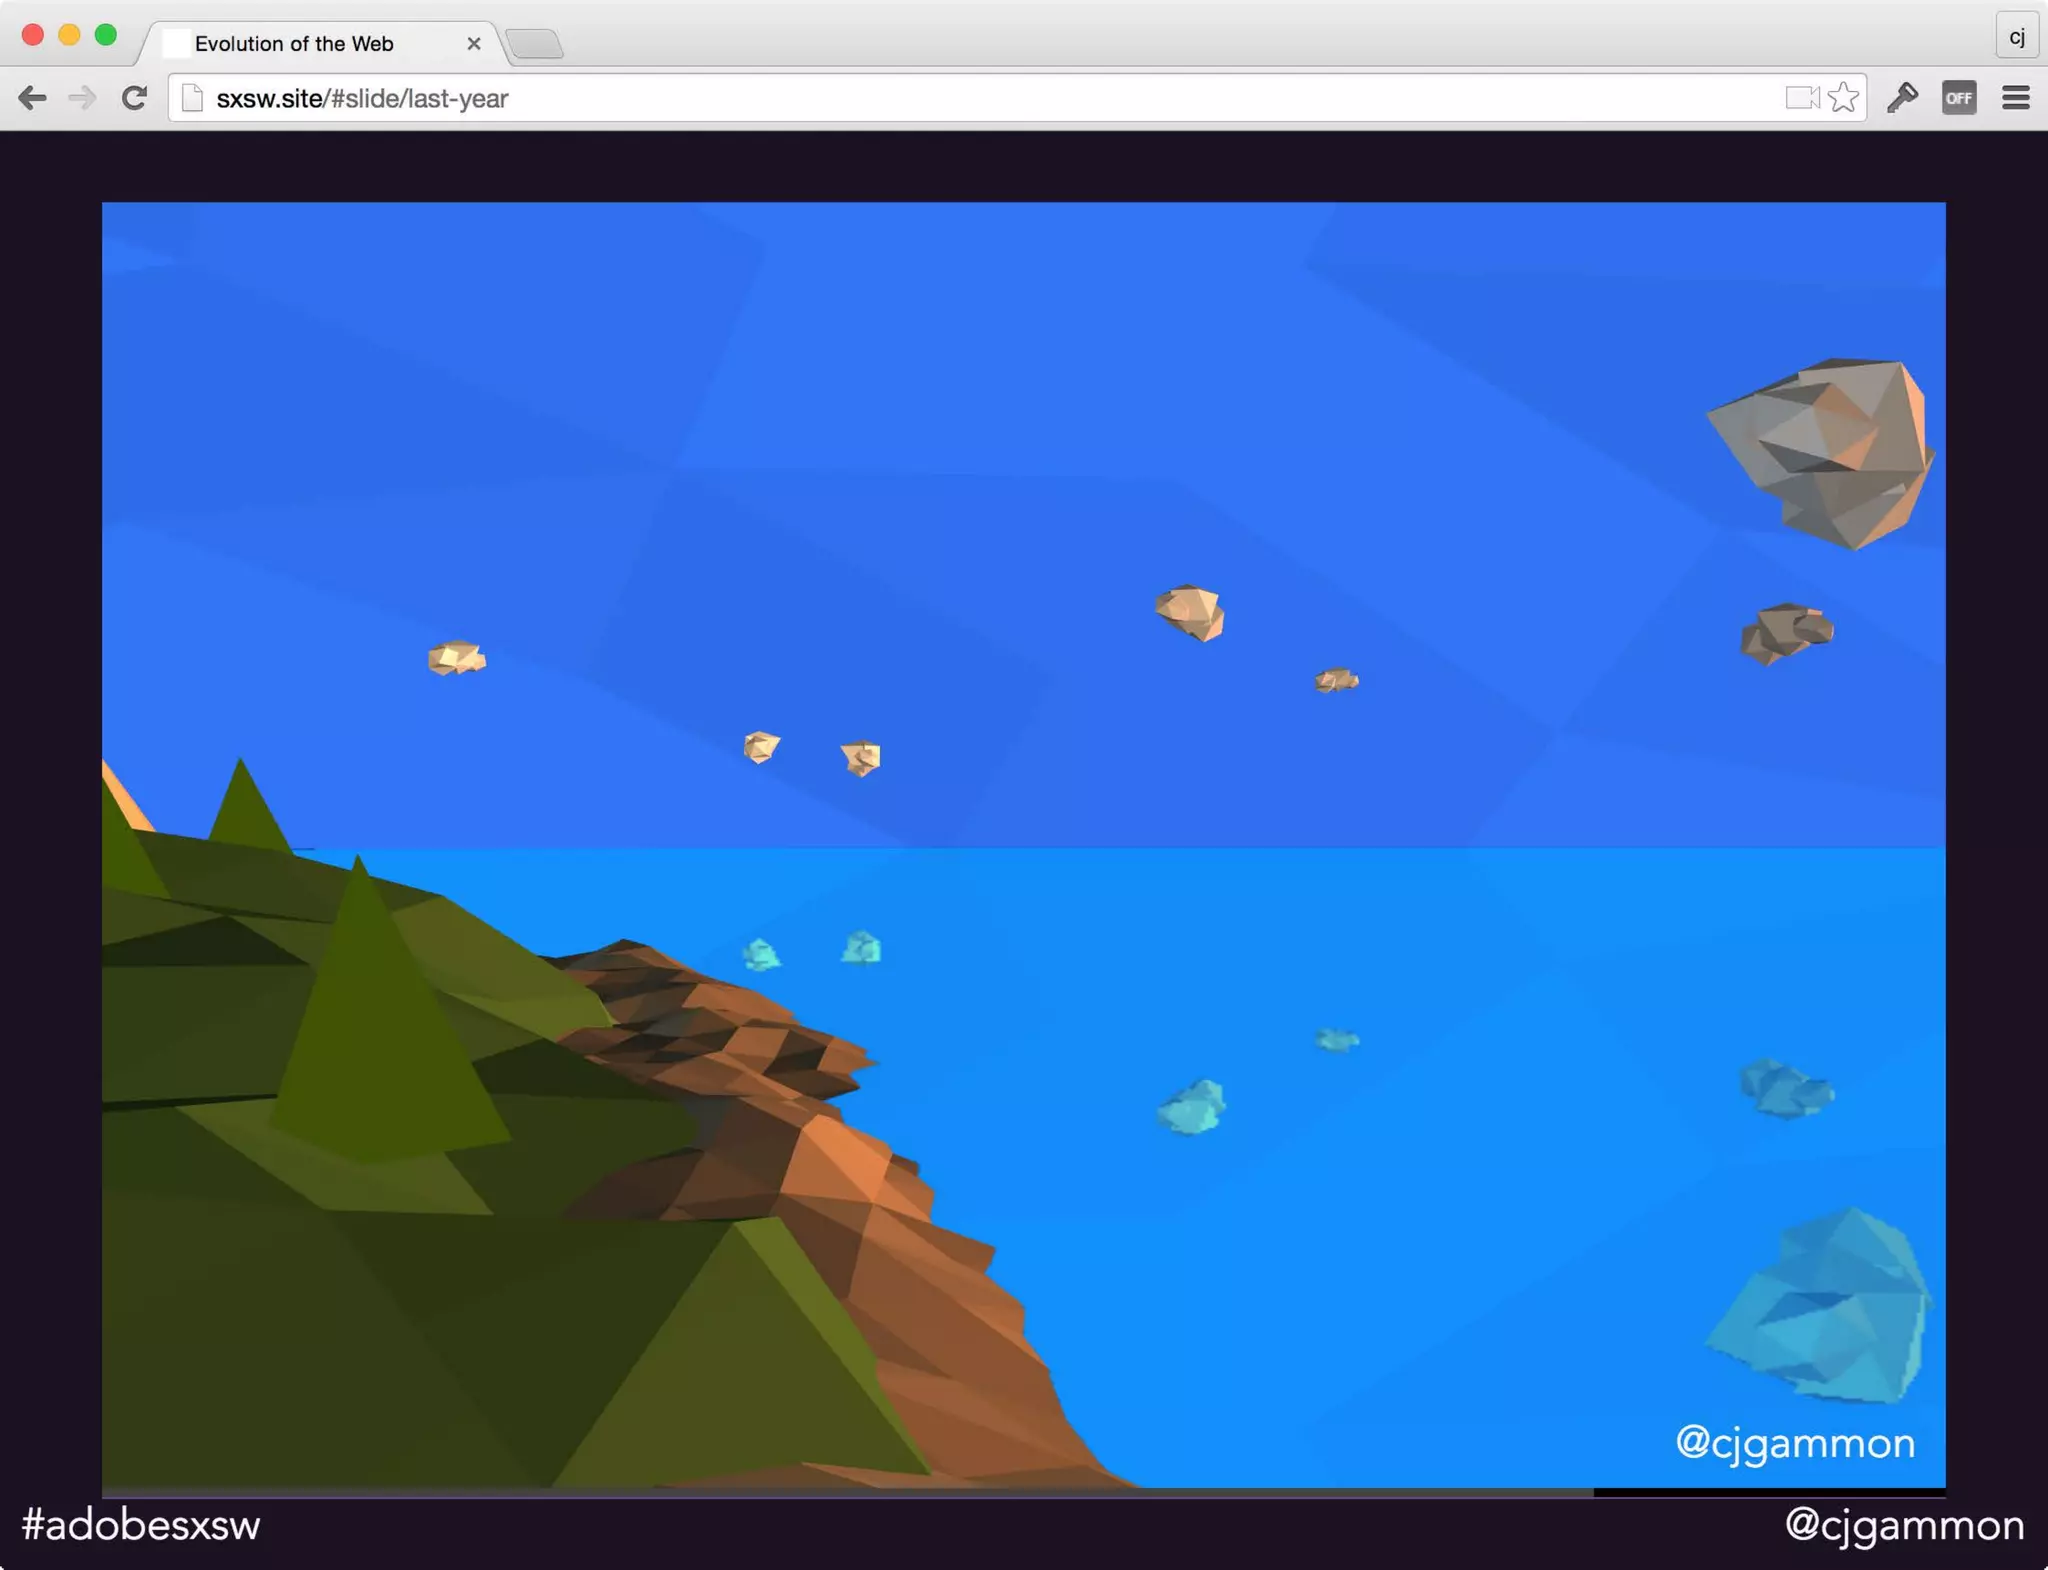
Task: Close the Evolution of the Web tab
Action: (x=474, y=44)
